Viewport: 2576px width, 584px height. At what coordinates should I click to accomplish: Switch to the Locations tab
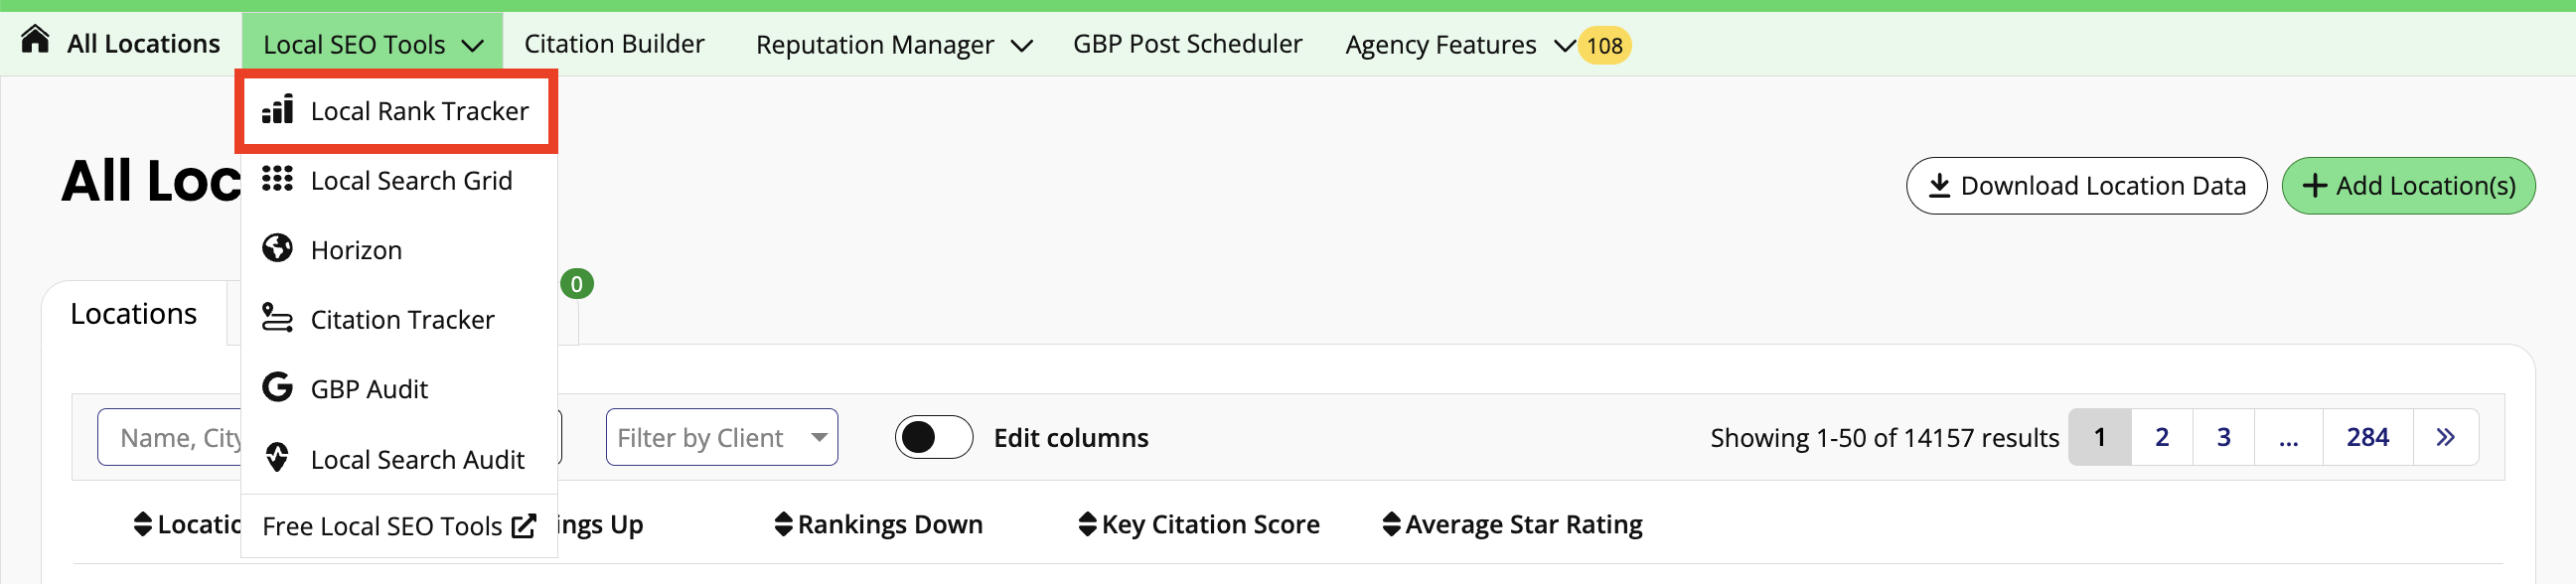point(134,313)
